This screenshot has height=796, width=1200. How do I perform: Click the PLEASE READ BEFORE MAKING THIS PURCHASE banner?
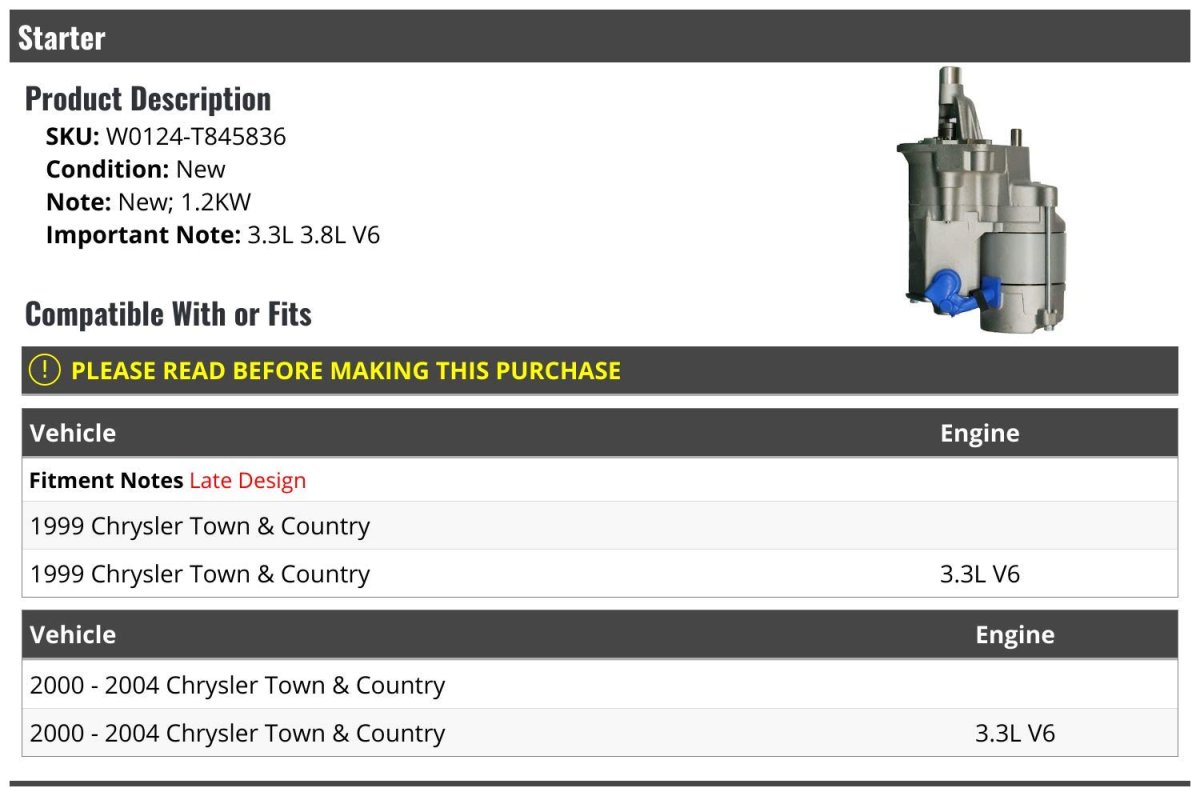345,371
